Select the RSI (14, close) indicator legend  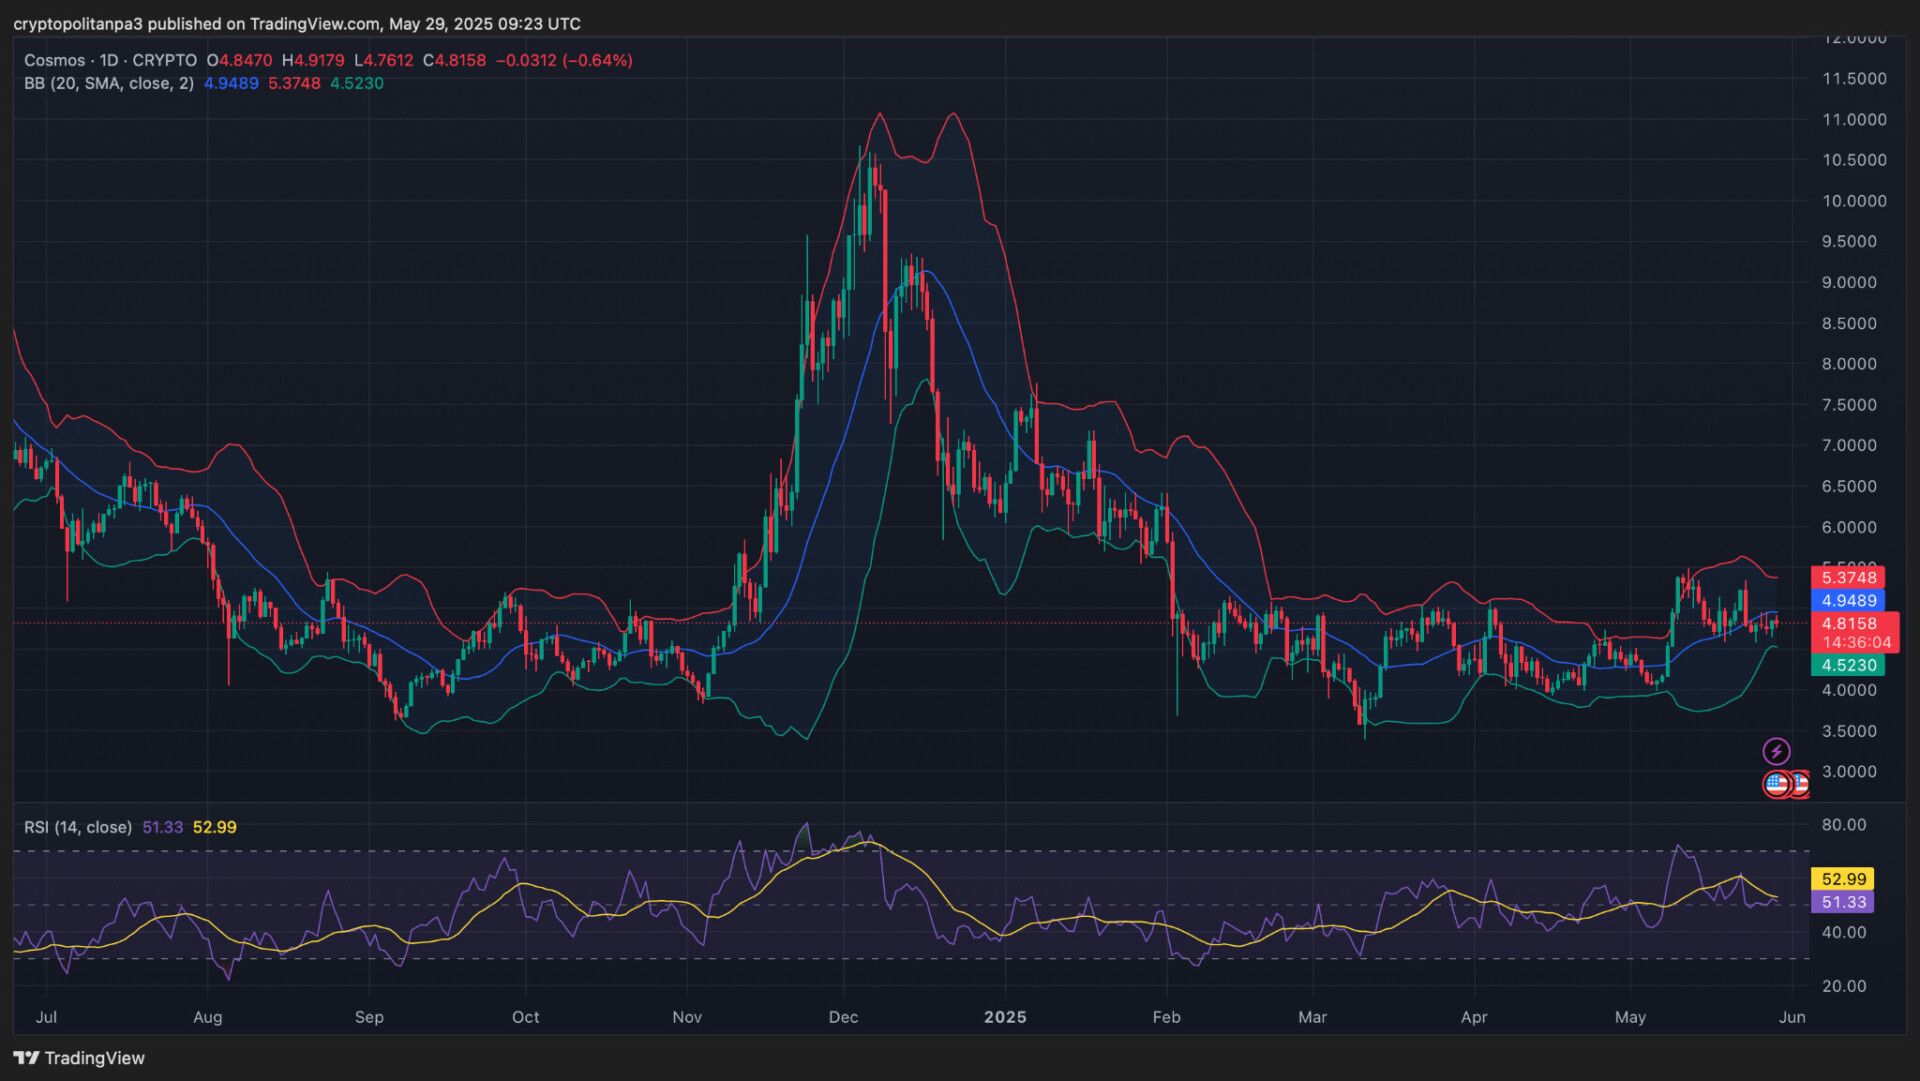pyautogui.click(x=78, y=828)
